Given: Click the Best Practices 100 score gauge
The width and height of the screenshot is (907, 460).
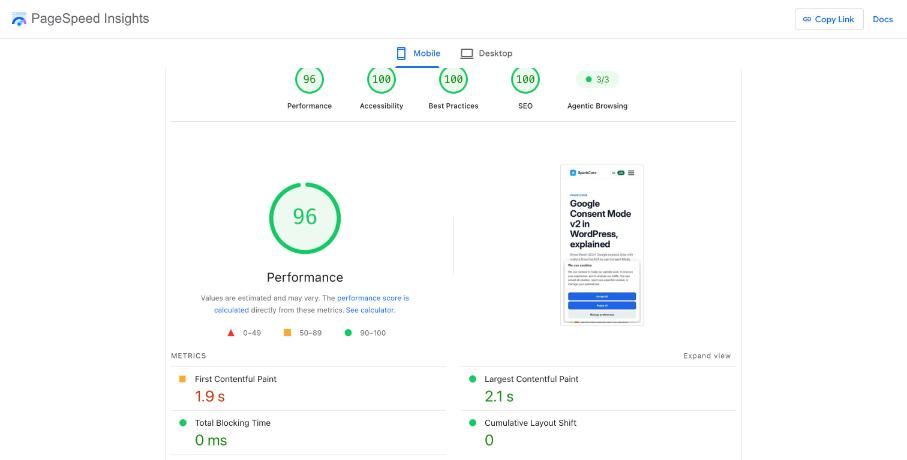Looking at the screenshot, I should pyautogui.click(x=454, y=80).
